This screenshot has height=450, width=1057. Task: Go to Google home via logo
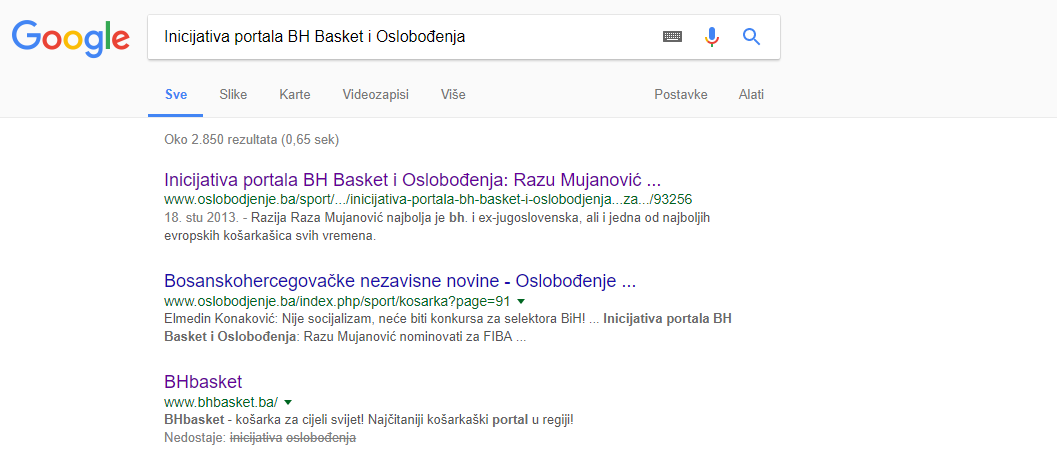[70, 39]
